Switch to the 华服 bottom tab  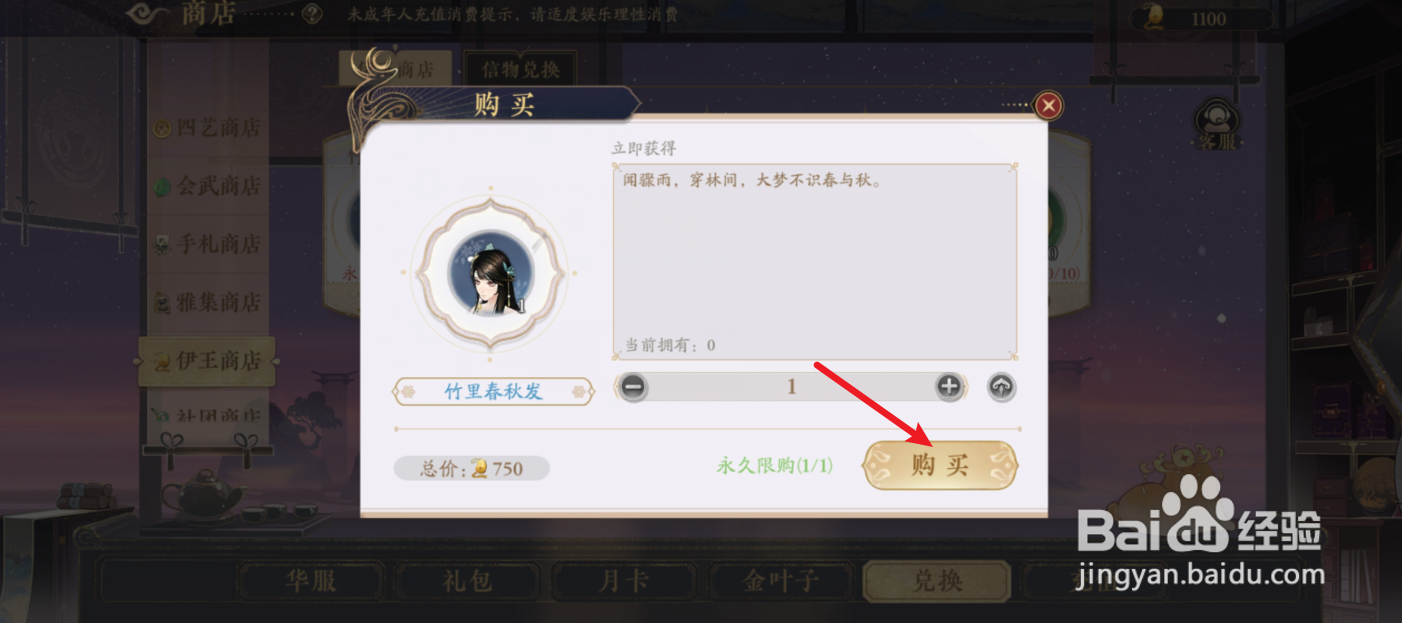[311, 581]
